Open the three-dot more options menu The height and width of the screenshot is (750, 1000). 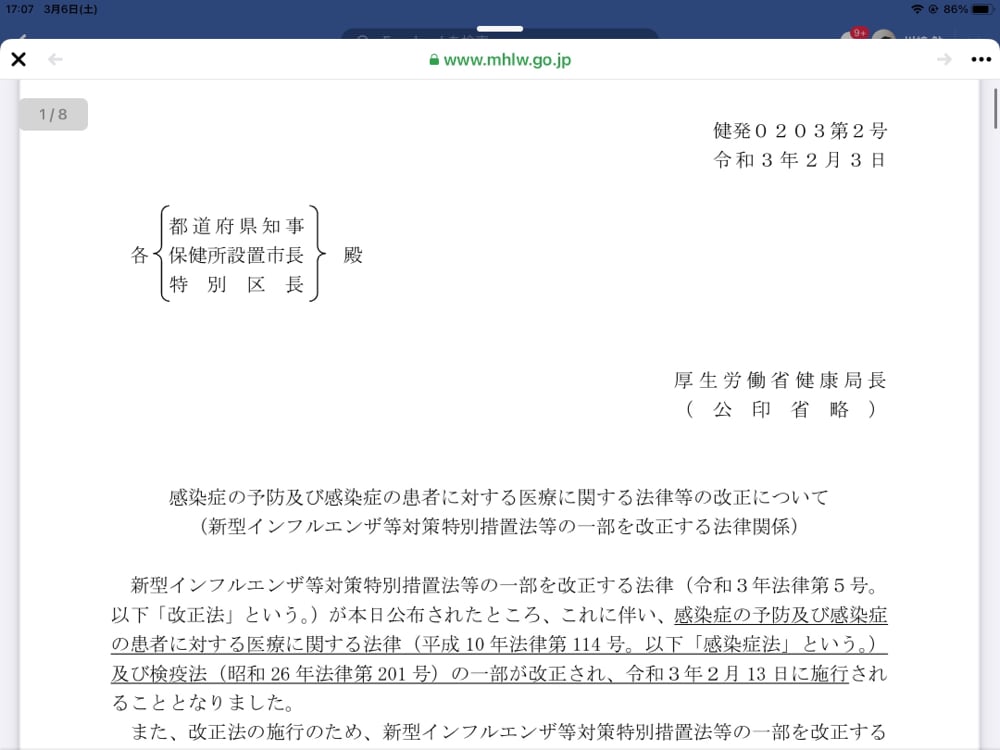981,59
